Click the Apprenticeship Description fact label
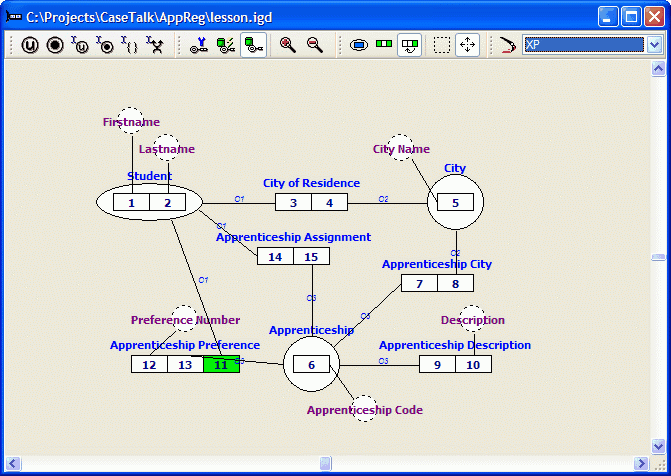Image resolution: width=671 pixels, height=476 pixels. point(454,345)
